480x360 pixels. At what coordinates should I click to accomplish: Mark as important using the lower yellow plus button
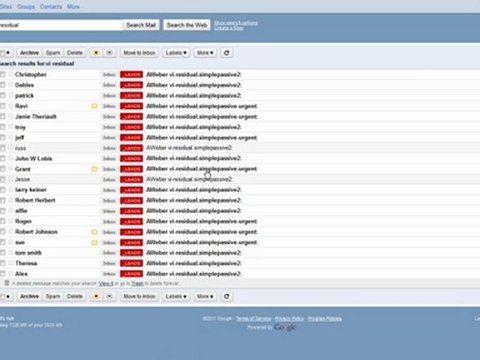(96, 296)
